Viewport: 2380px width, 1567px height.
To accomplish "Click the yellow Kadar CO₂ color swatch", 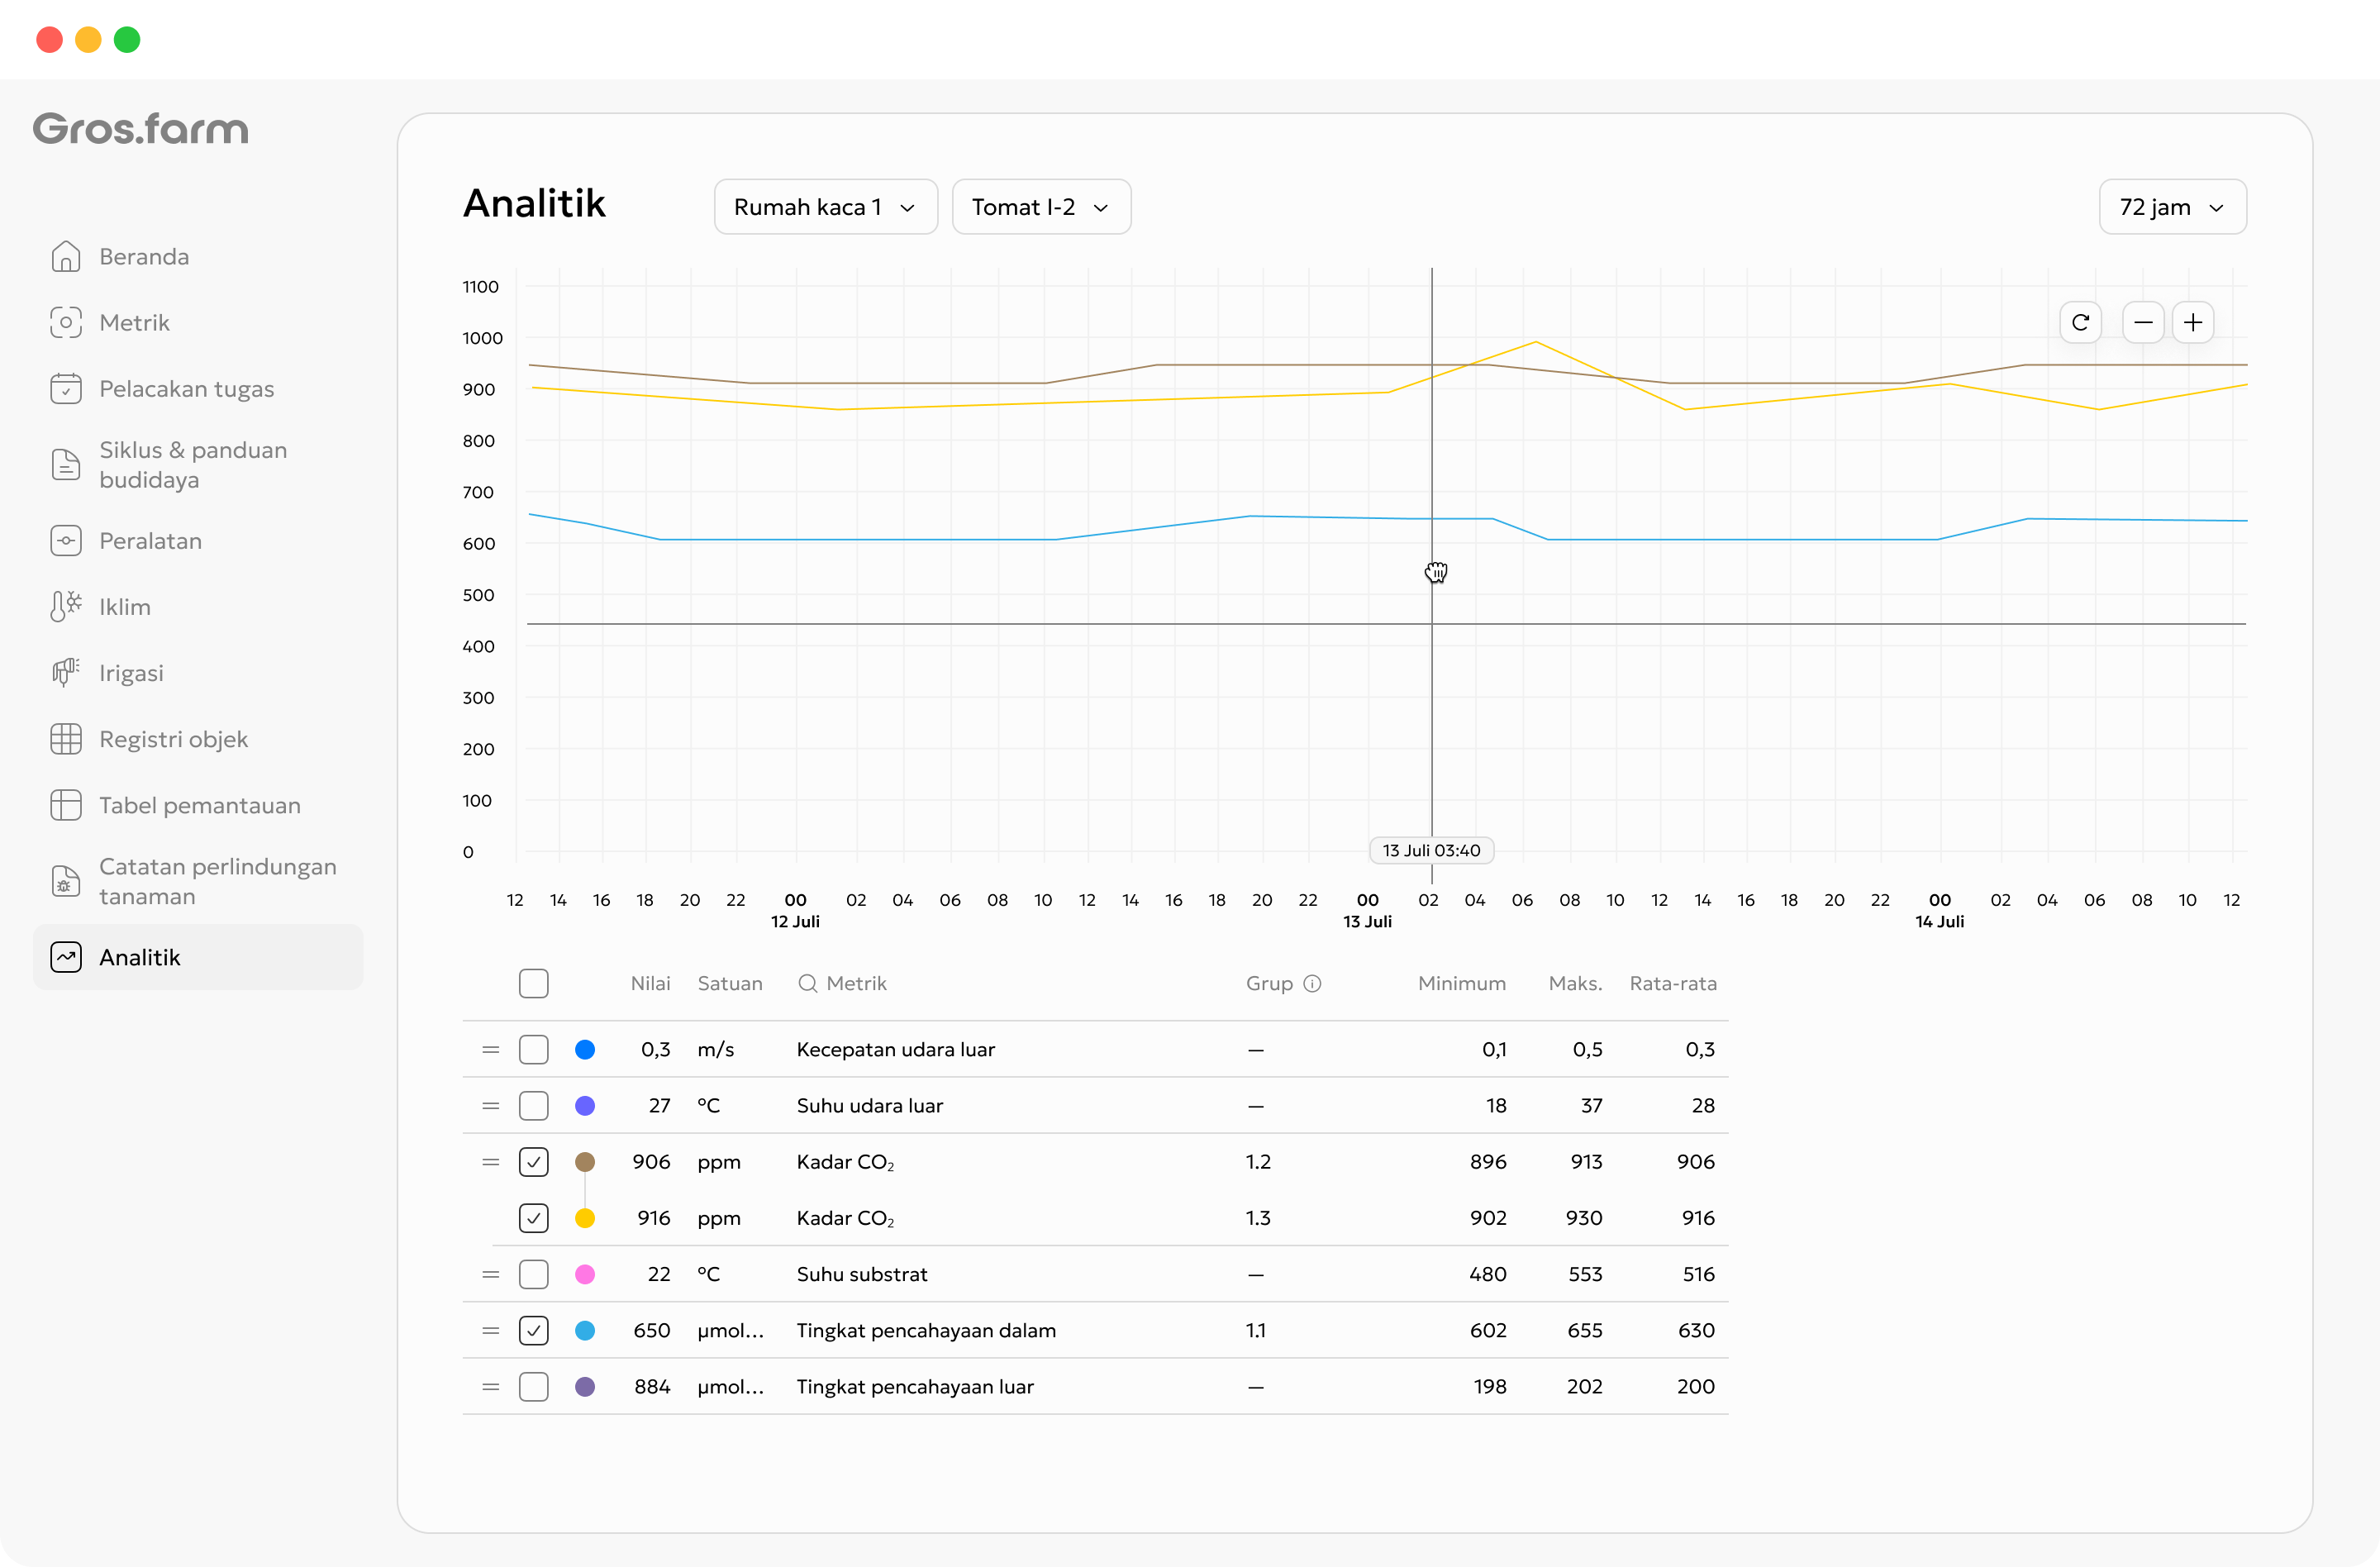I will point(585,1218).
